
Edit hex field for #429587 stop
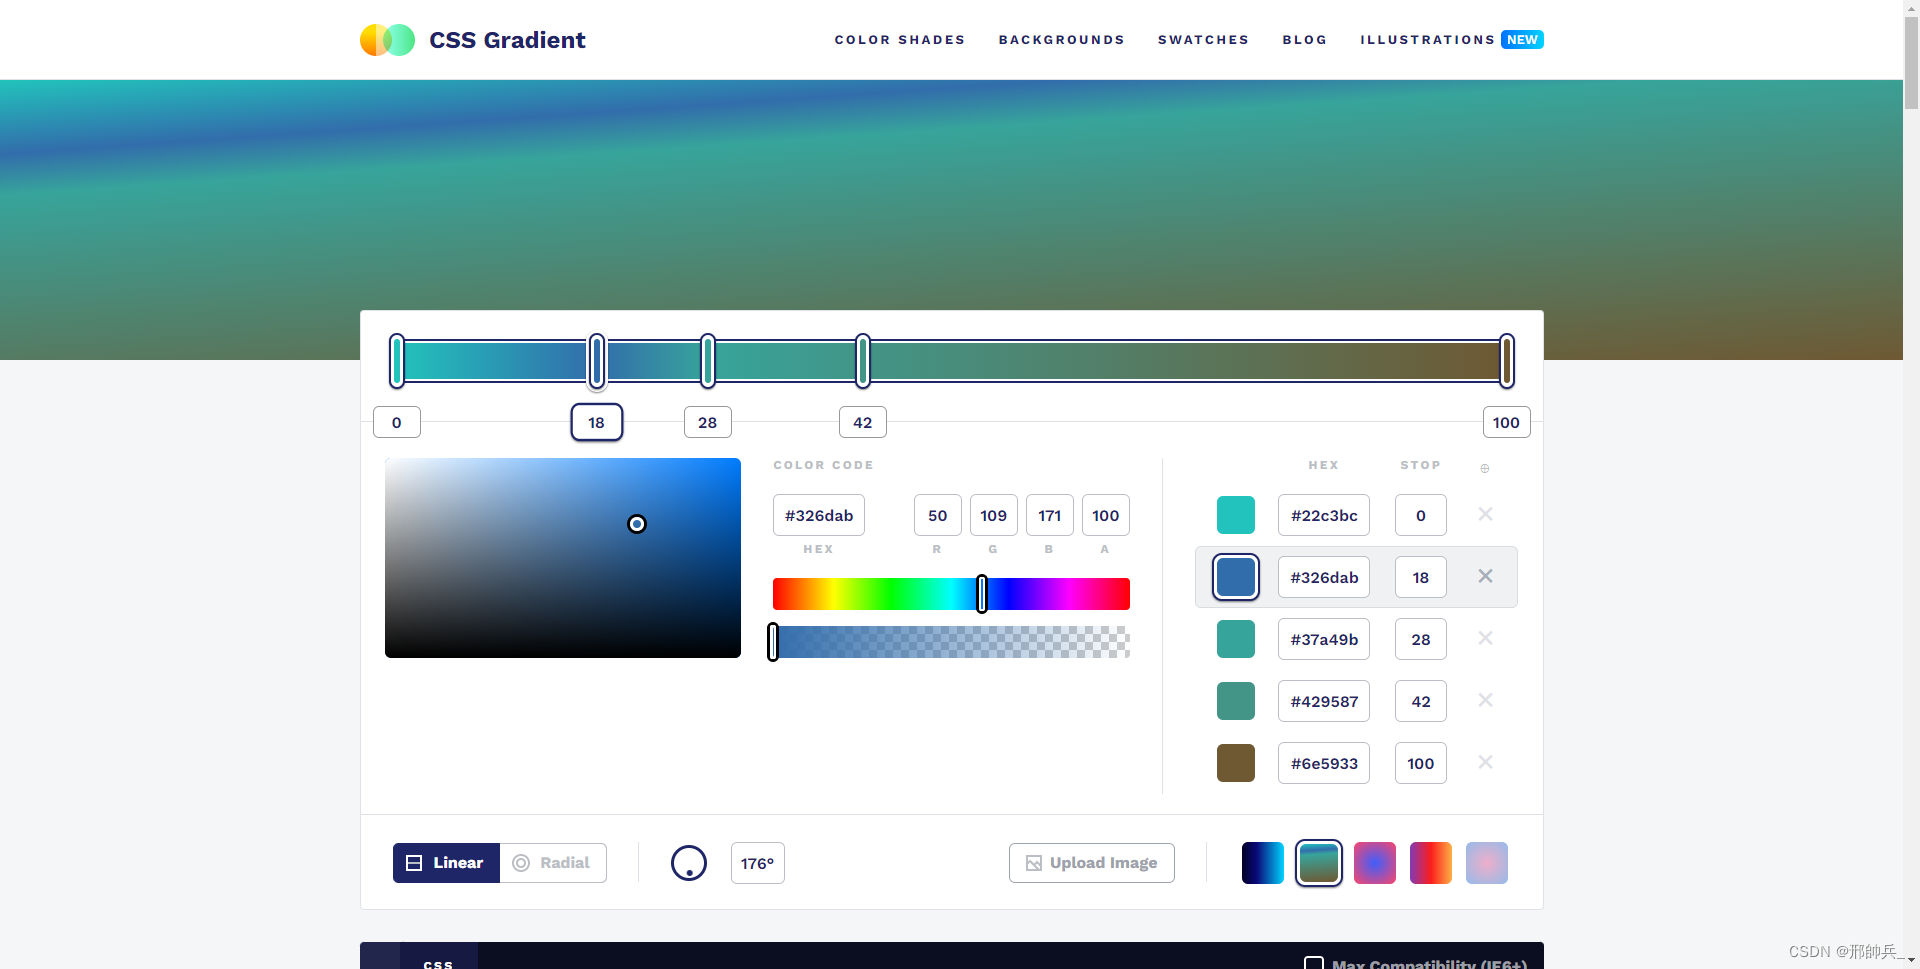1324,701
